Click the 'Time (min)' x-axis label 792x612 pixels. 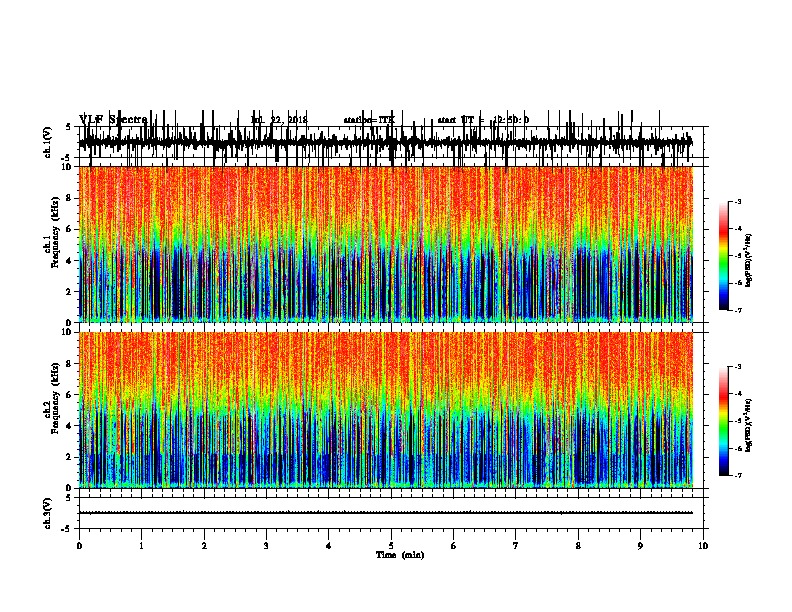point(400,555)
